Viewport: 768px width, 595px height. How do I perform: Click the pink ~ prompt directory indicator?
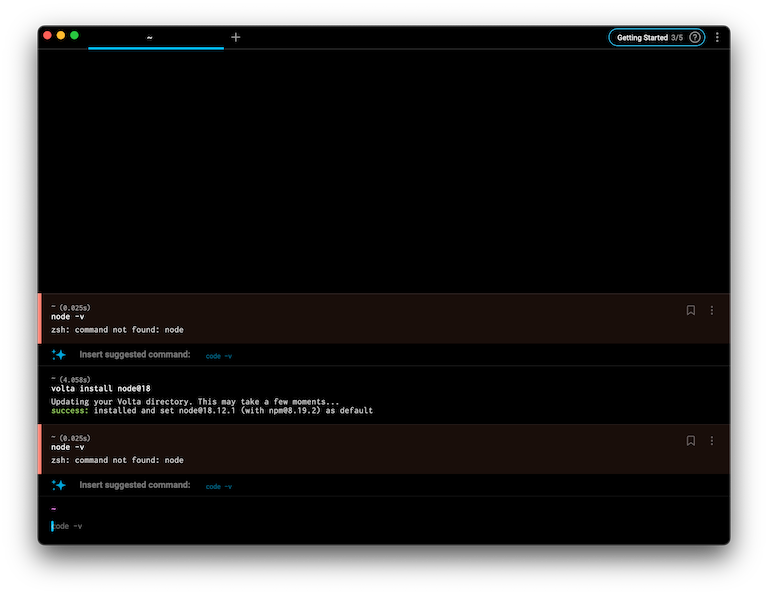coord(53,509)
